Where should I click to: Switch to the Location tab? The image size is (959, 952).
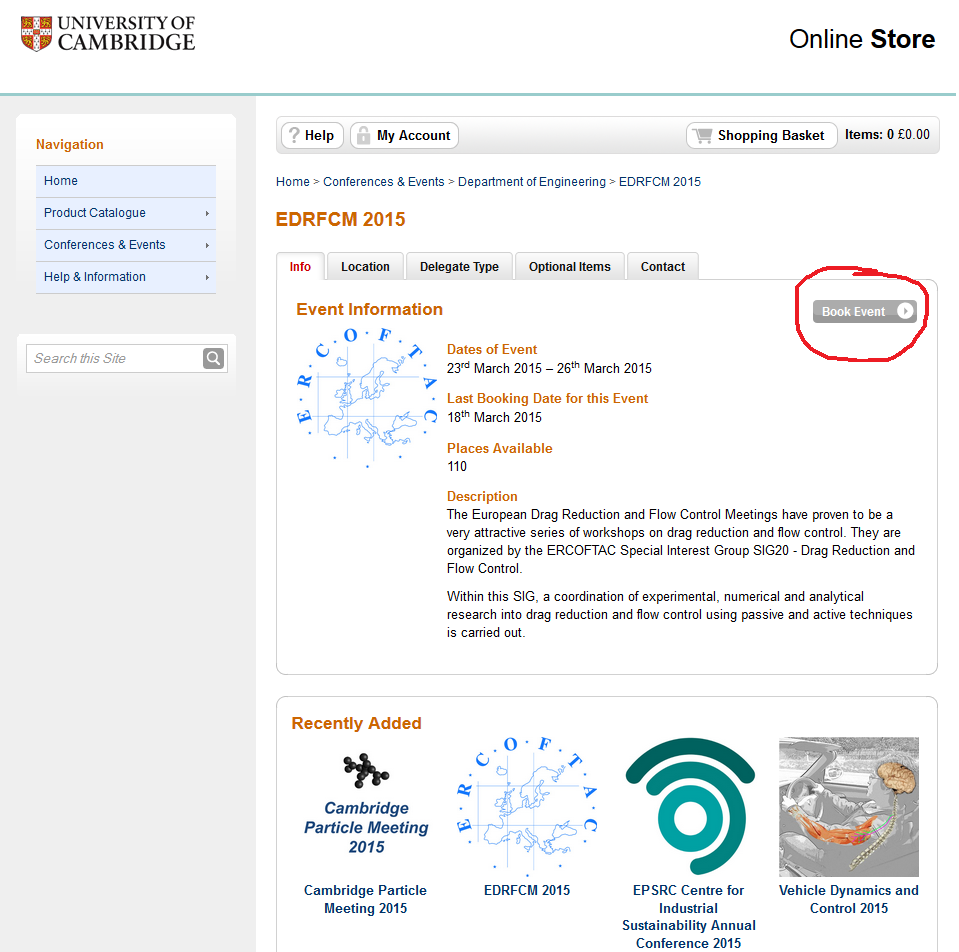[365, 267]
